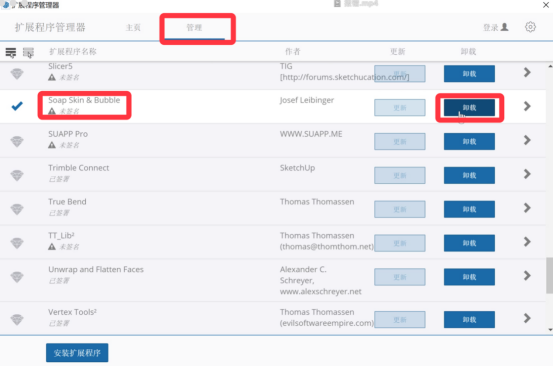Click the Soap Skin & Bubble name

(84, 100)
